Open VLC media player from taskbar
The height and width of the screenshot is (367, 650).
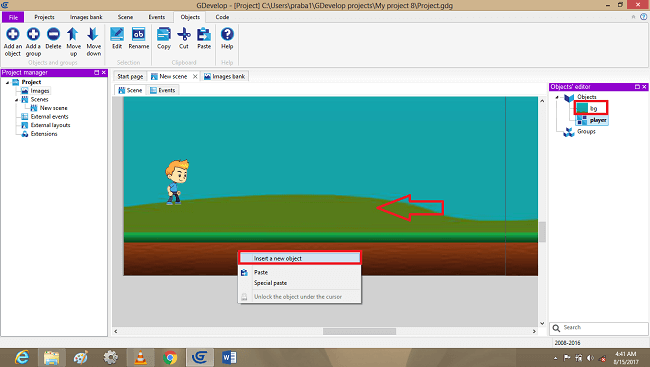(x=140, y=357)
